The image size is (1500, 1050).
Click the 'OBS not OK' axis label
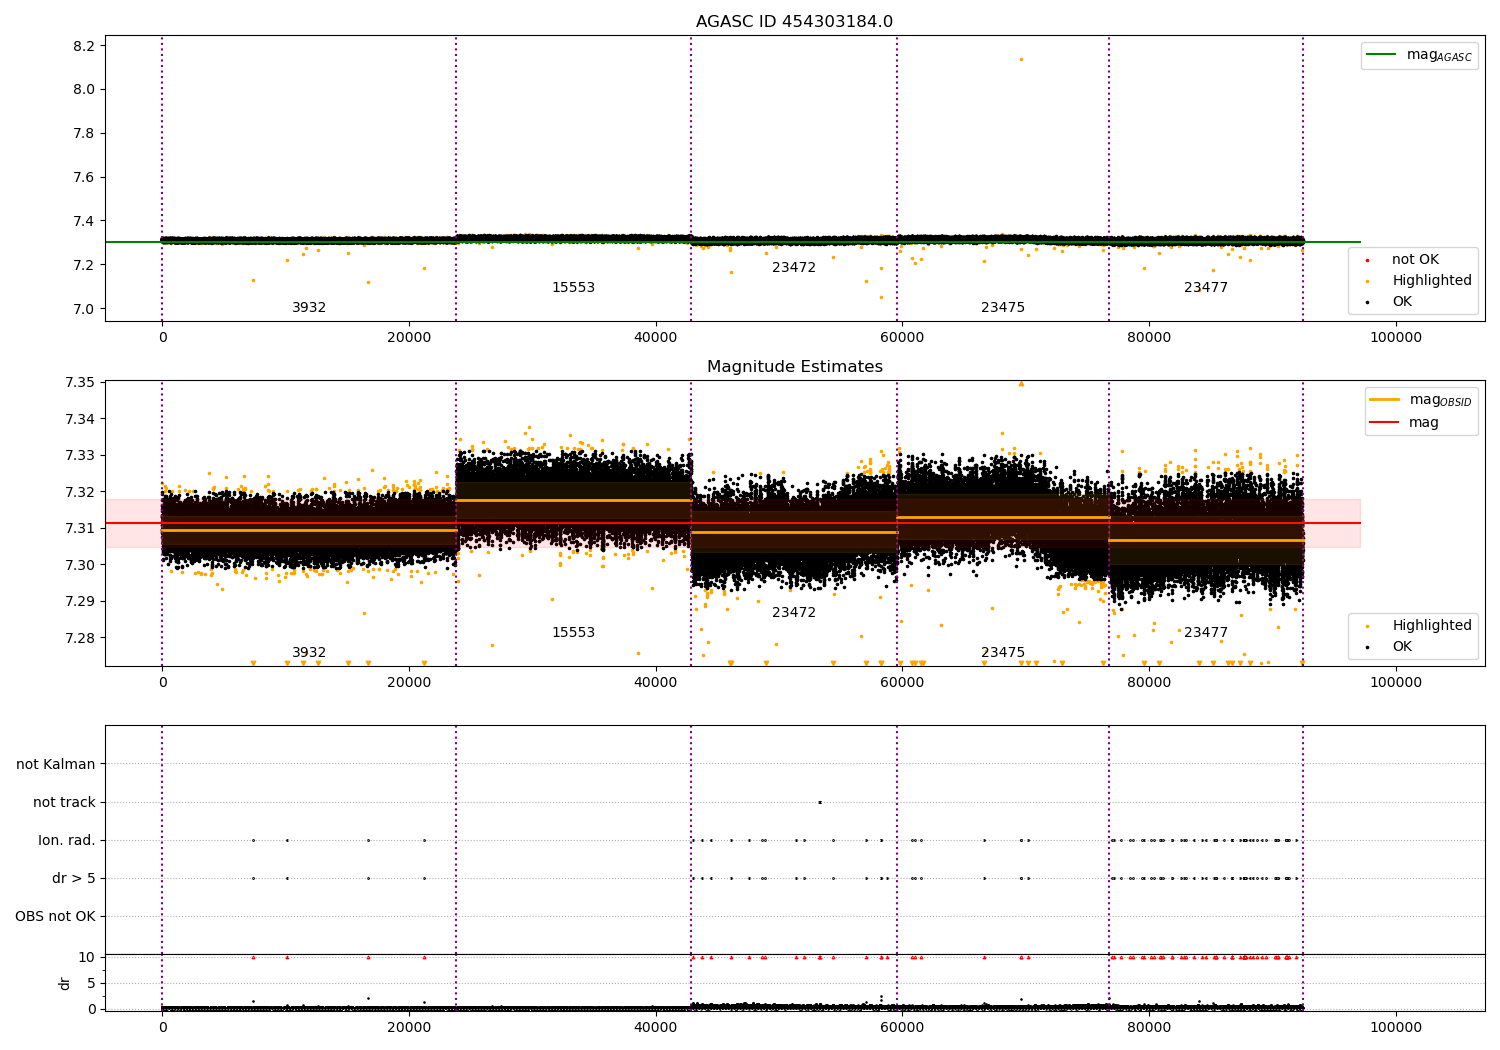pyautogui.click(x=55, y=916)
